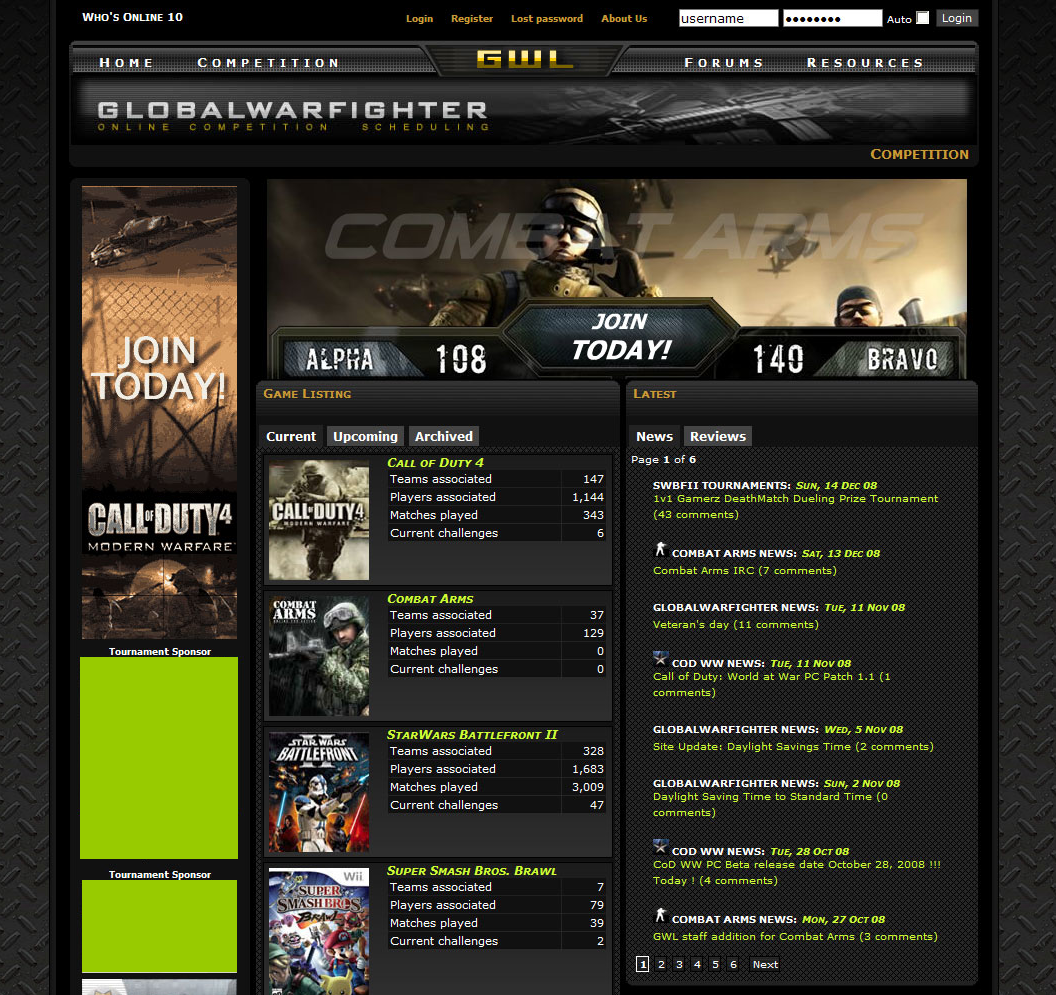Image resolution: width=1056 pixels, height=995 pixels.
Task: Open the Combat Arms IRC article
Action: pos(745,571)
